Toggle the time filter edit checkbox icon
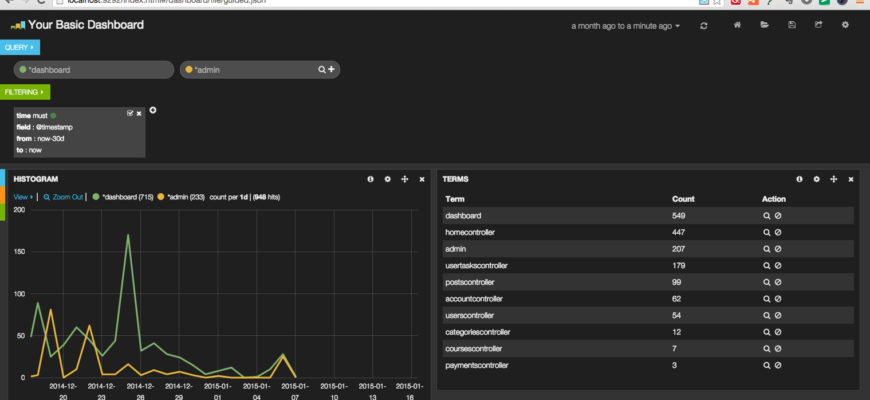This screenshot has width=870, height=400. 130,113
